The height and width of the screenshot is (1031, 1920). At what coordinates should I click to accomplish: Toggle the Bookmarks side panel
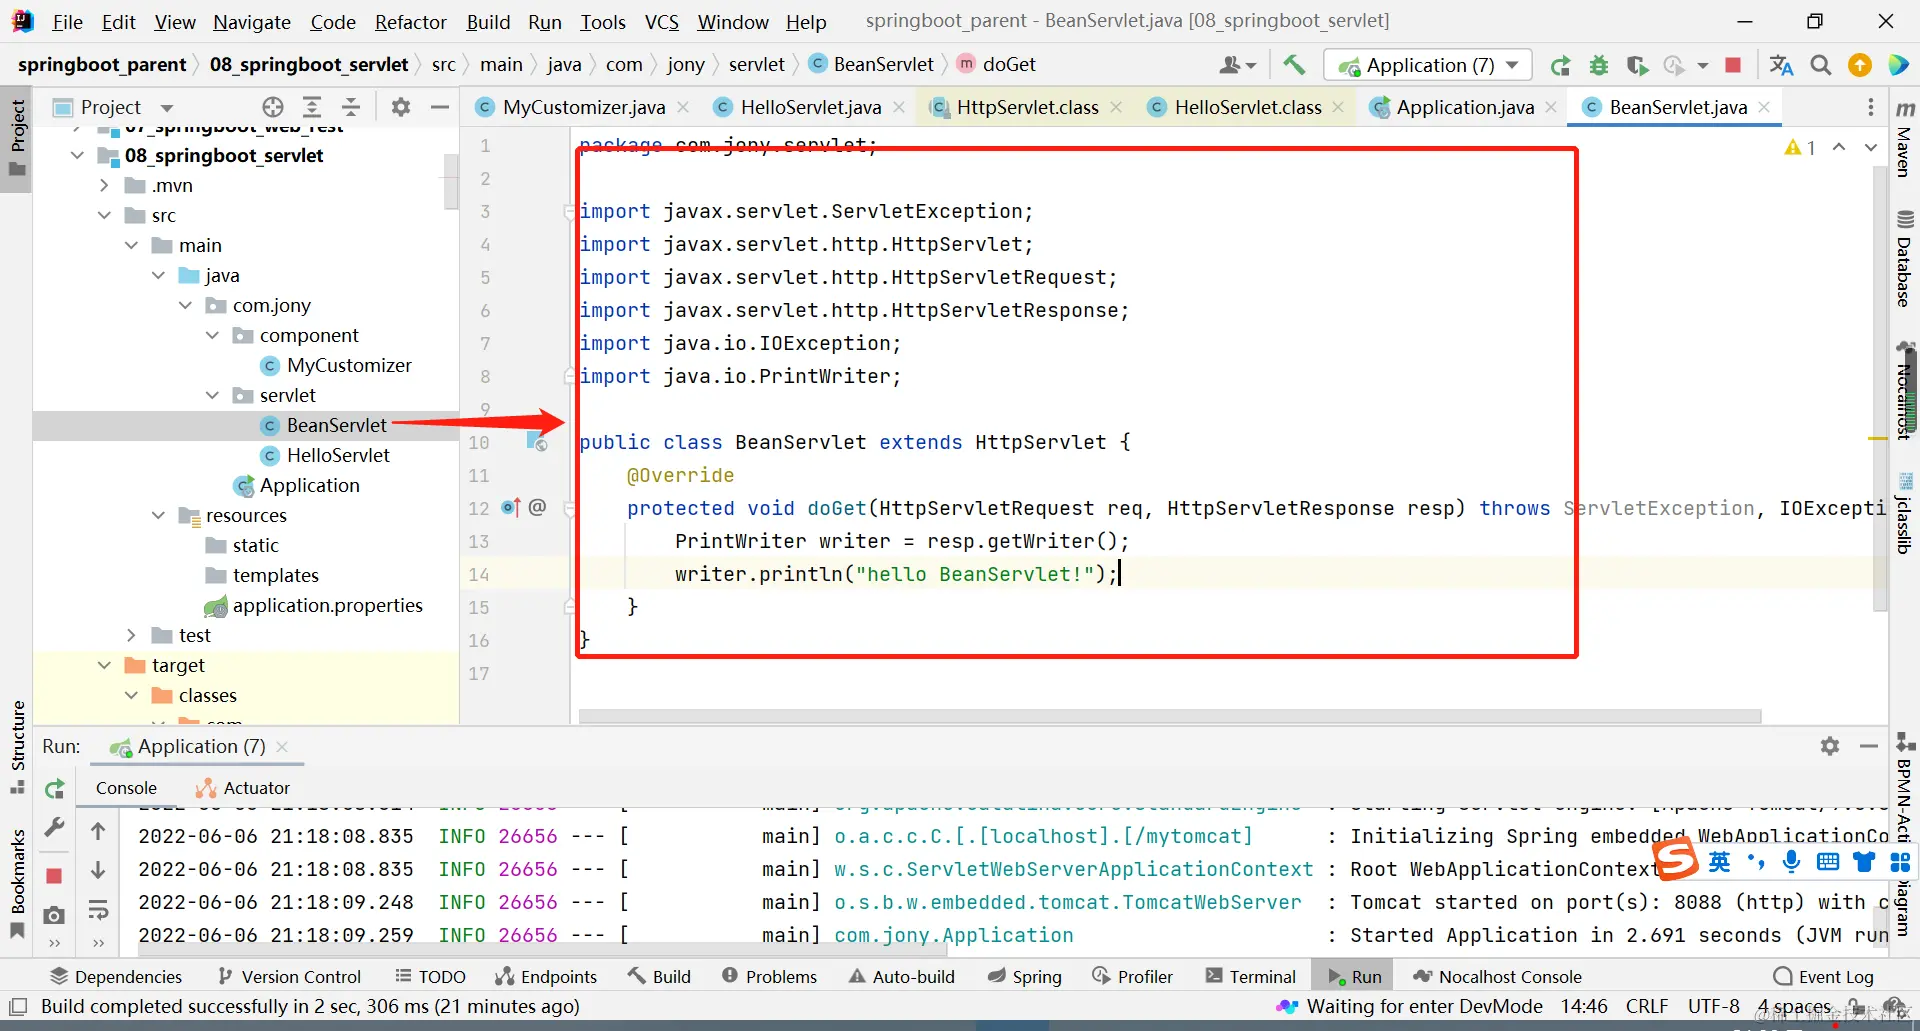click(x=17, y=884)
